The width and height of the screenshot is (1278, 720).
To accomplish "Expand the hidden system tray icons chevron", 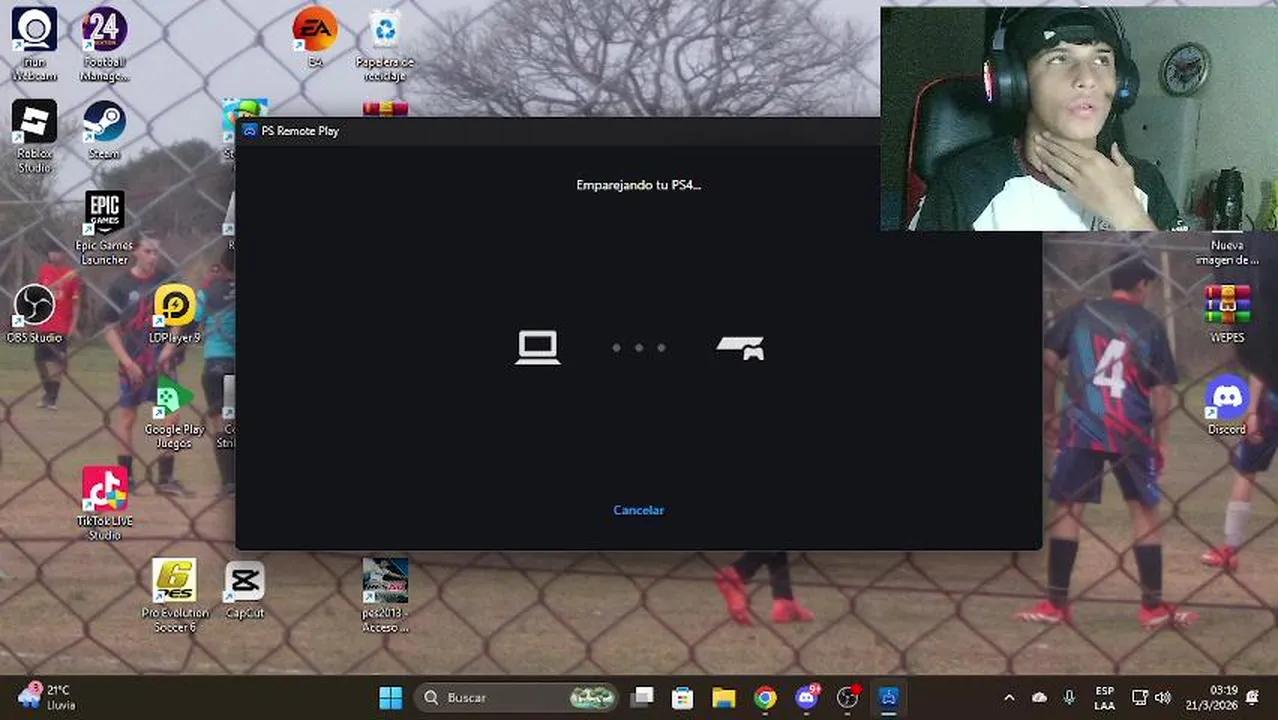I will (x=1009, y=698).
